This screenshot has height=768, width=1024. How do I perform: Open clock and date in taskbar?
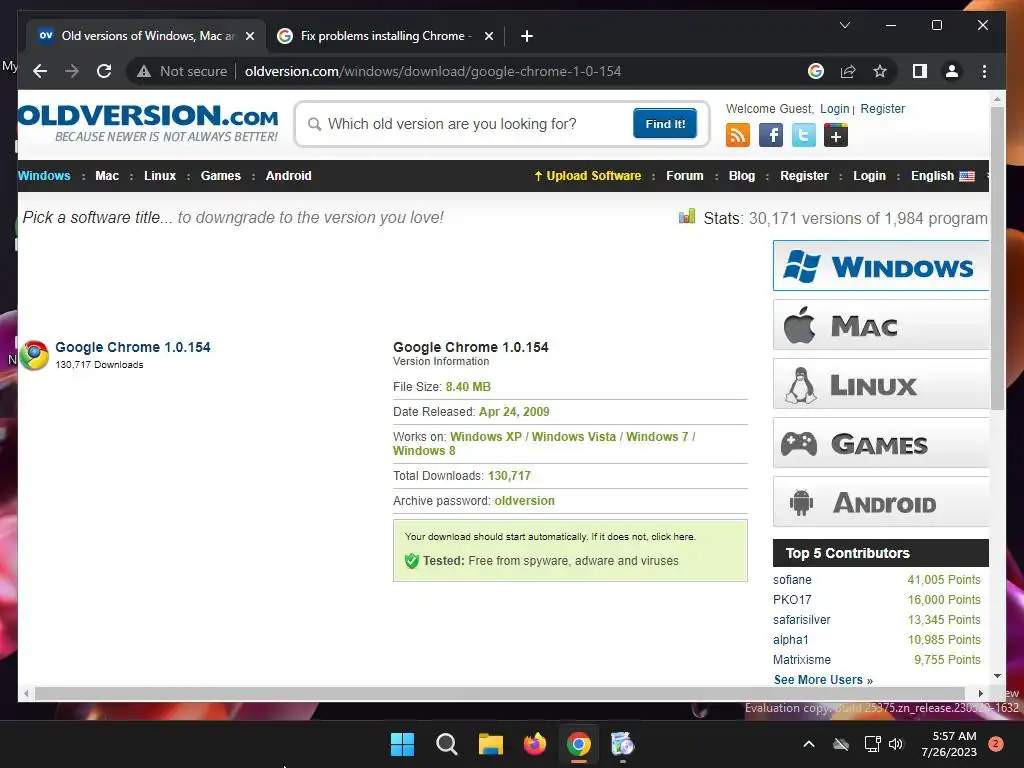pyautogui.click(x=949, y=744)
